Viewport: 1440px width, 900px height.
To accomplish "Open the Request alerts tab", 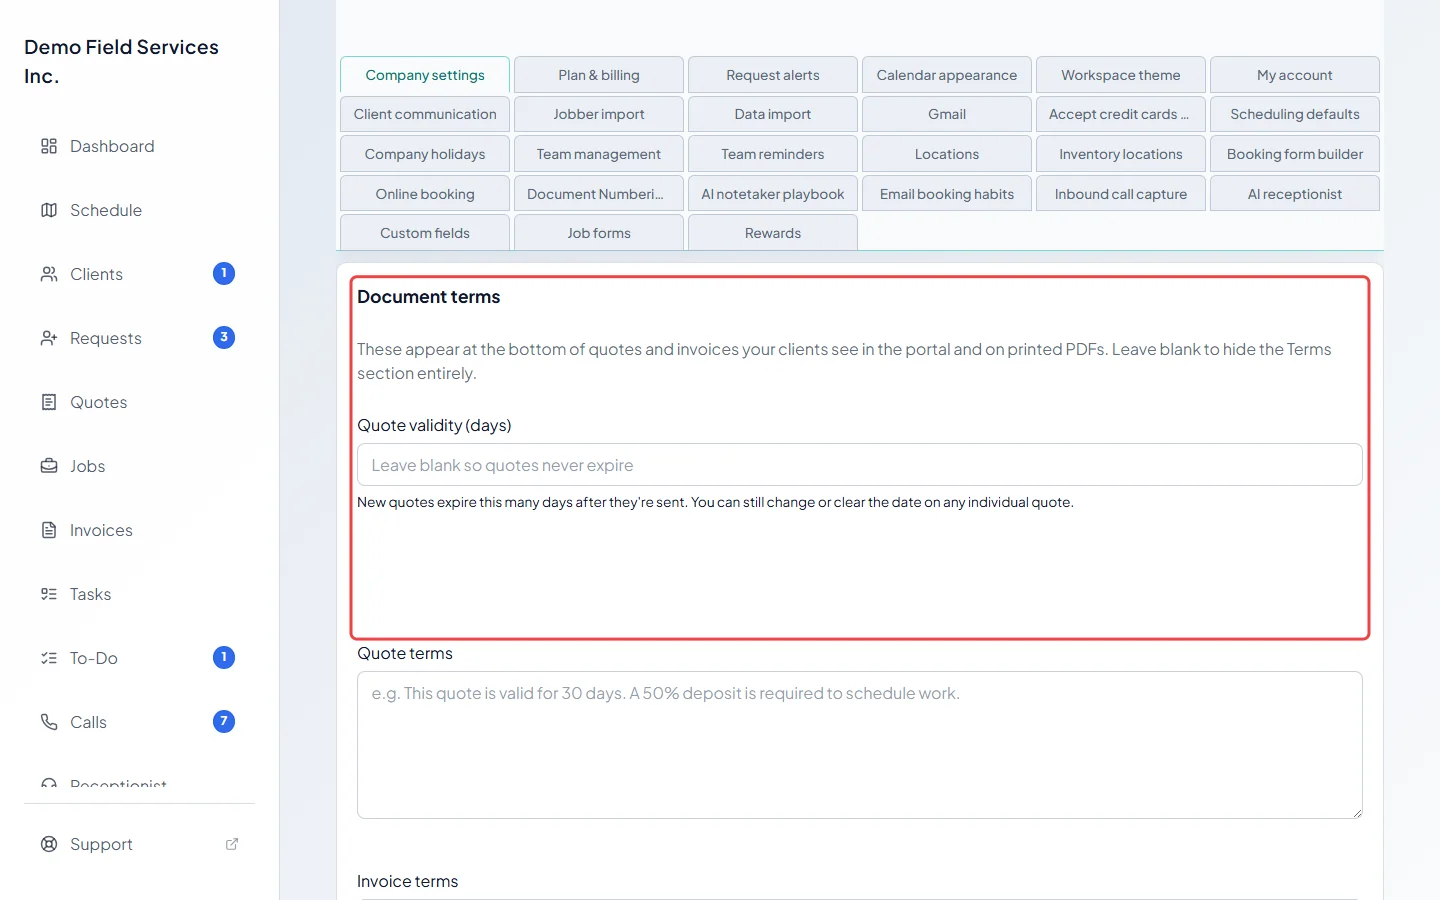I will (773, 75).
